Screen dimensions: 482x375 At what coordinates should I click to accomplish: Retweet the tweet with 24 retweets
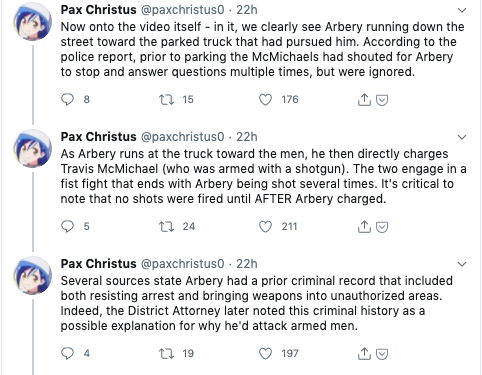click(166, 226)
